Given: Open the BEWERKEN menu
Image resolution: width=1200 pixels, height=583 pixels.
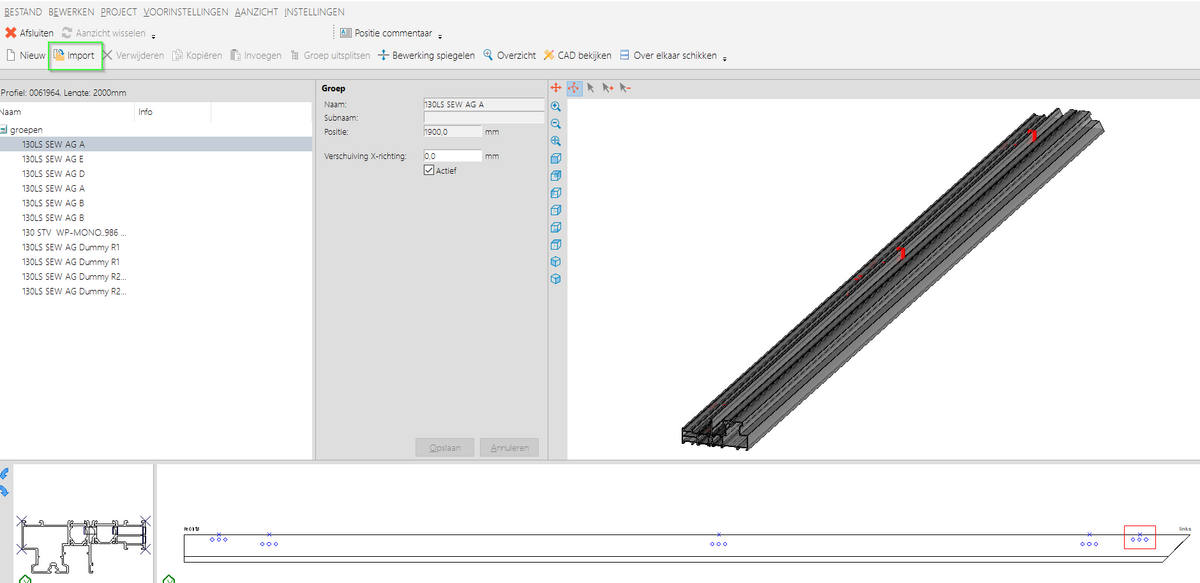Looking at the screenshot, I should coord(71,12).
